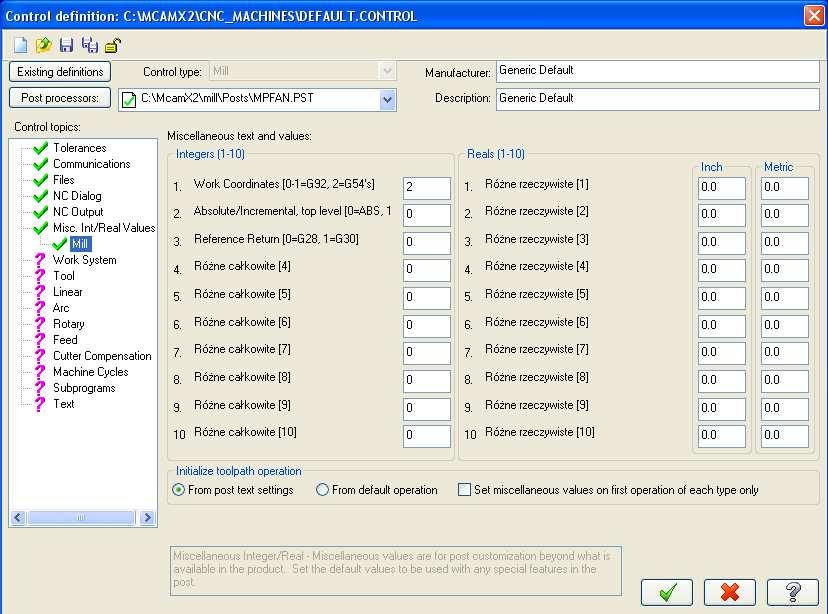
Task: Click the Metric field for Różne rzeczywiste [10]
Action: click(784, 436)
